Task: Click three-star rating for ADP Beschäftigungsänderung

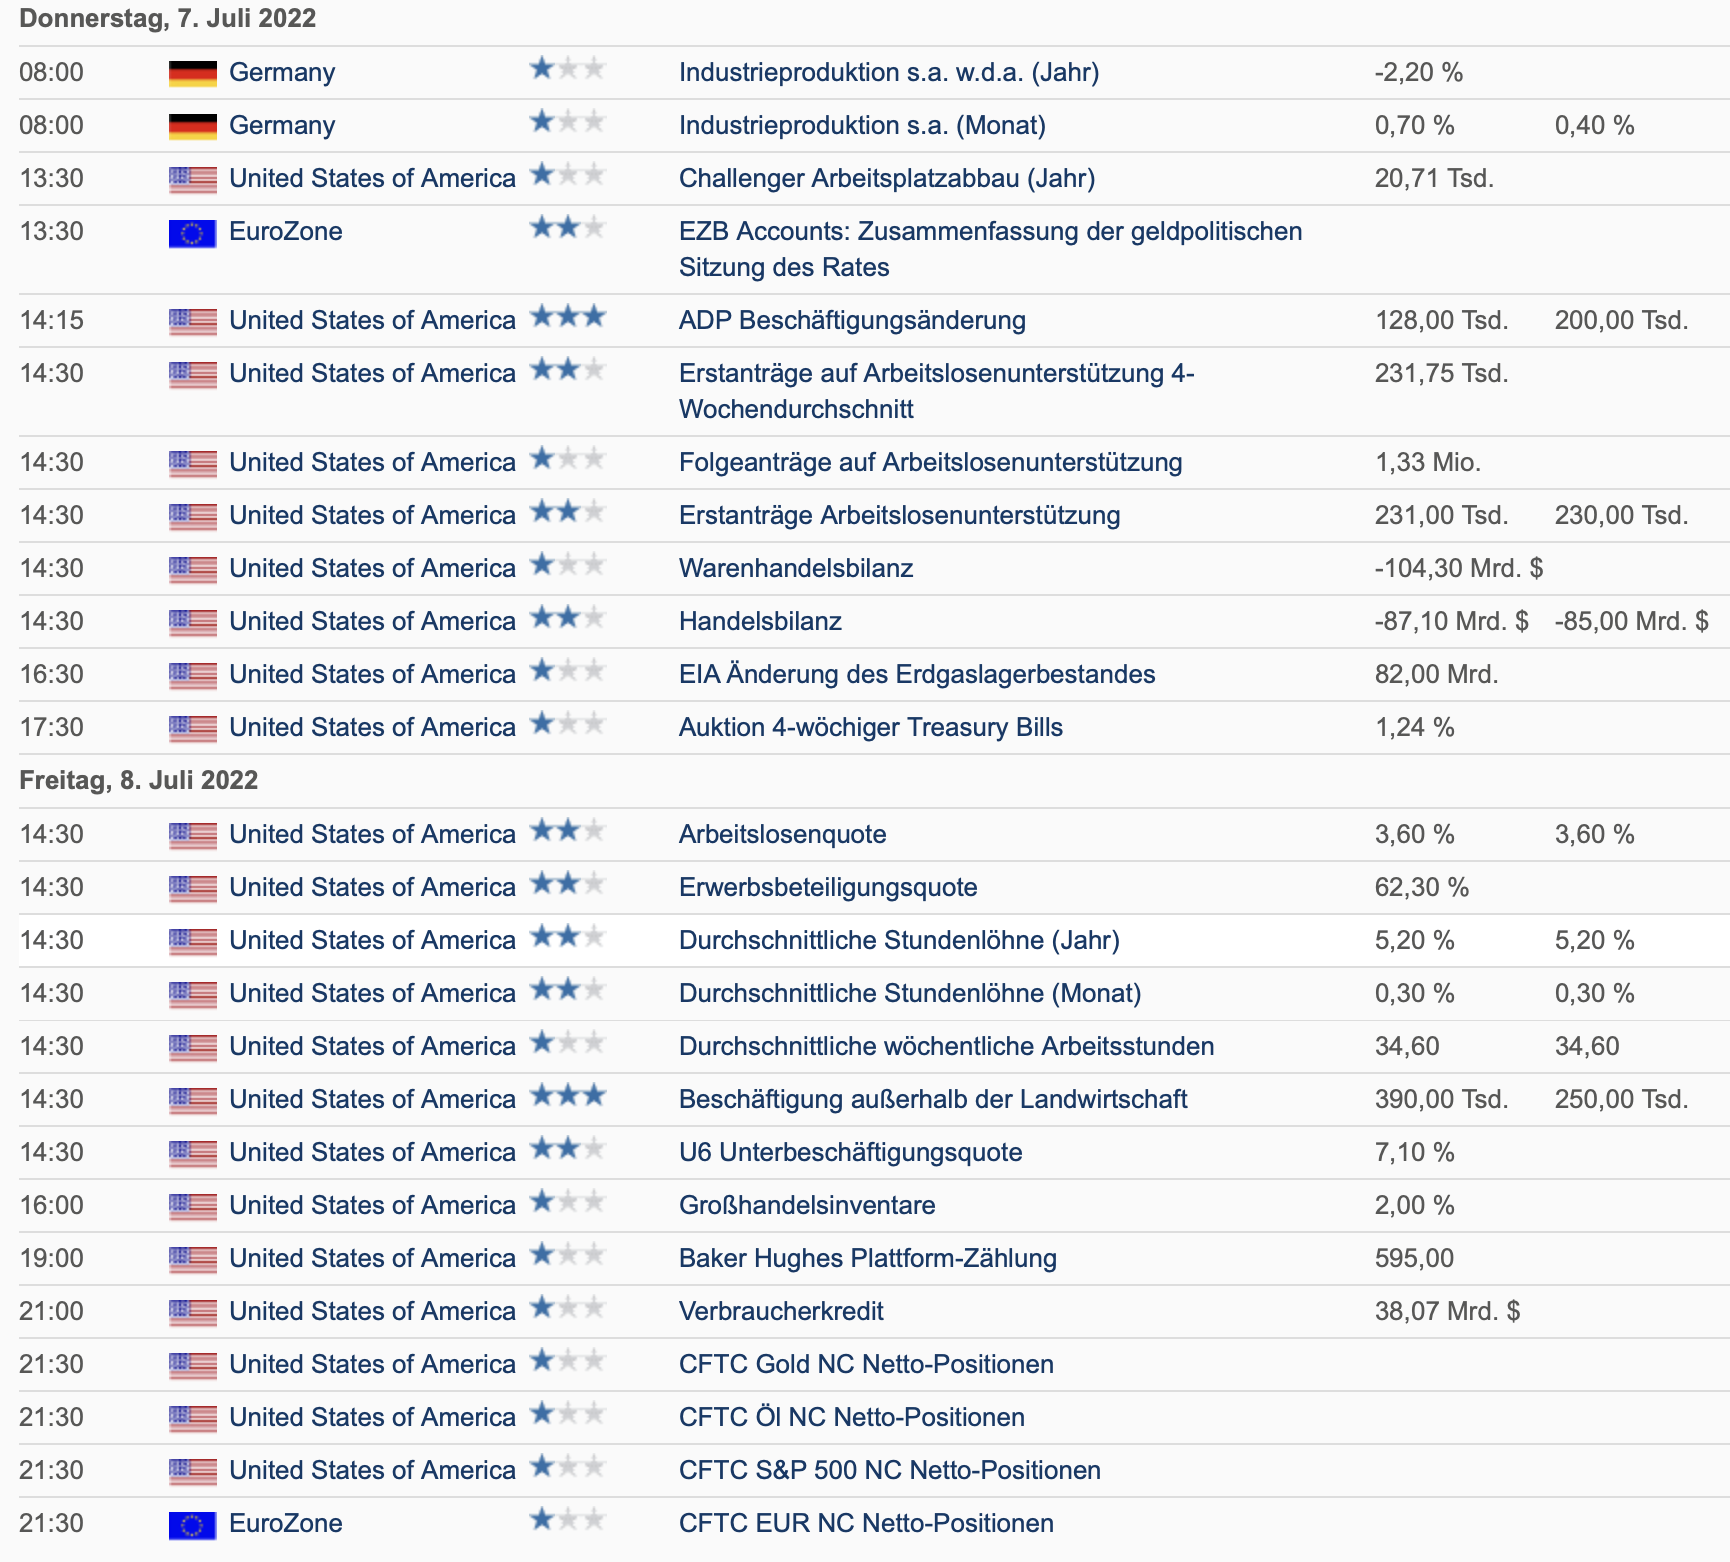Action: pyautogui.click(x=567, y=318)
